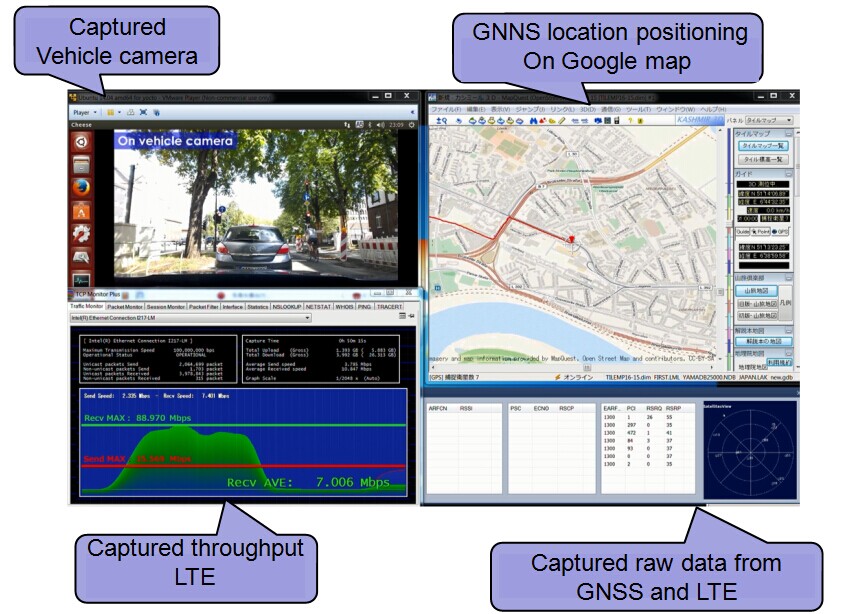The image size is (858, 614).
Task: Click the タイル標高一覧 button
Action: (763, 159)
